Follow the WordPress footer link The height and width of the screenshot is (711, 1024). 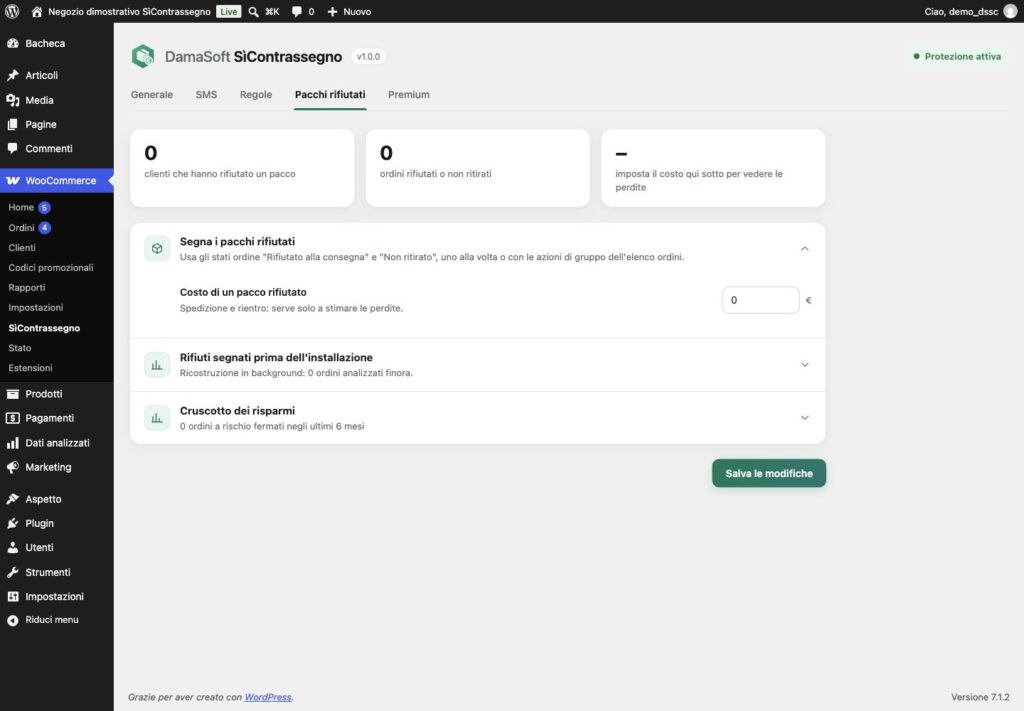(x=268, y=697)
